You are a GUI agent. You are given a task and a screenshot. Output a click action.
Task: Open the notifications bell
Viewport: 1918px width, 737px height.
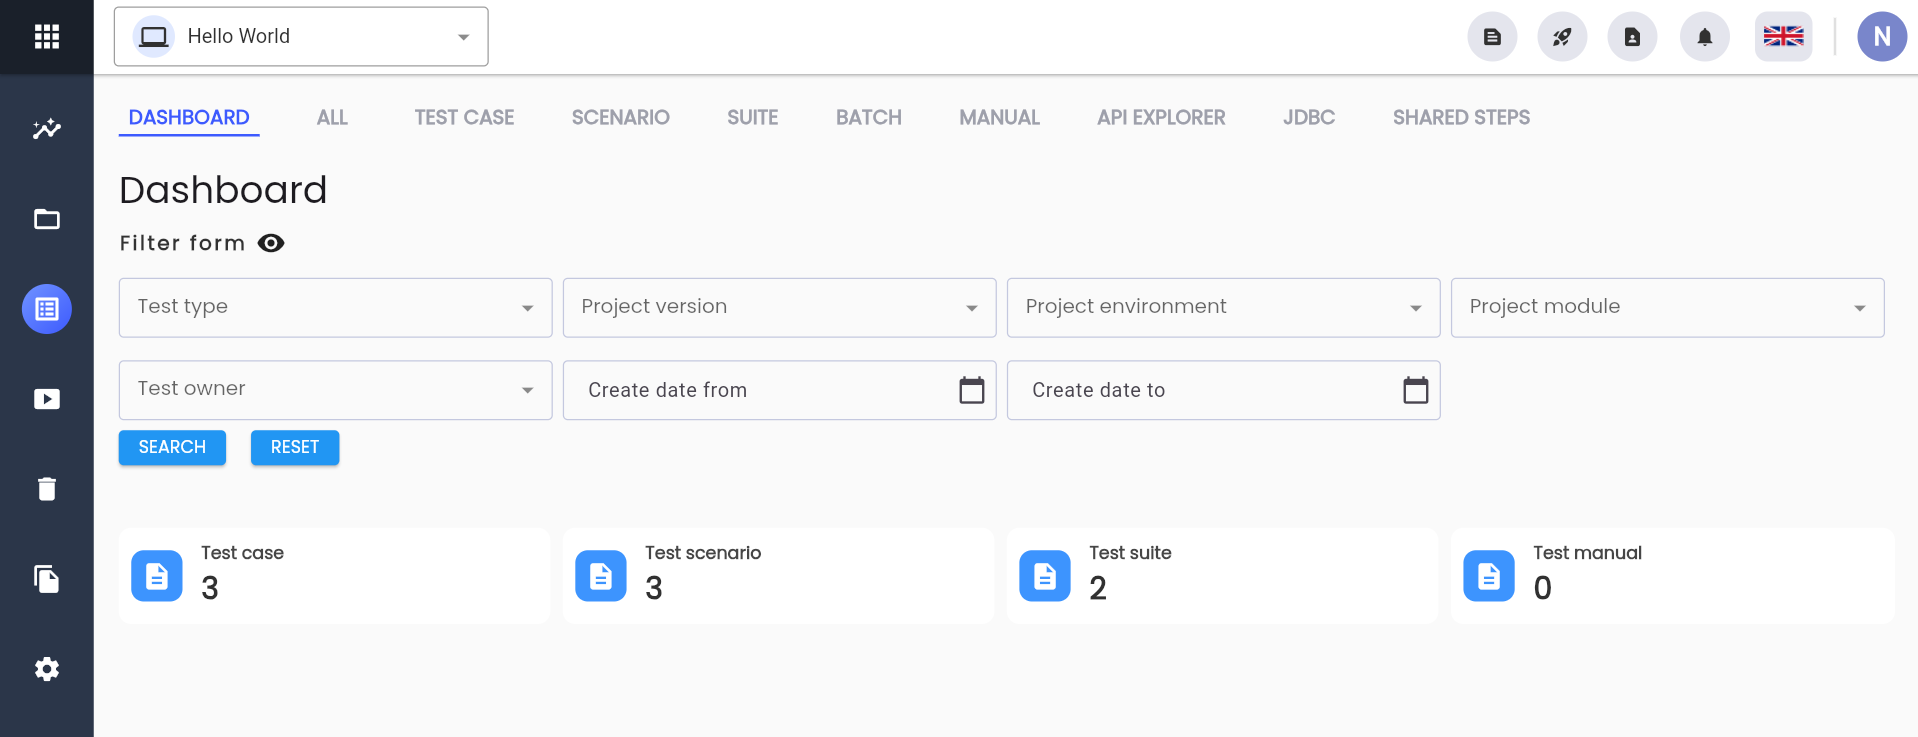point(1705,37)
